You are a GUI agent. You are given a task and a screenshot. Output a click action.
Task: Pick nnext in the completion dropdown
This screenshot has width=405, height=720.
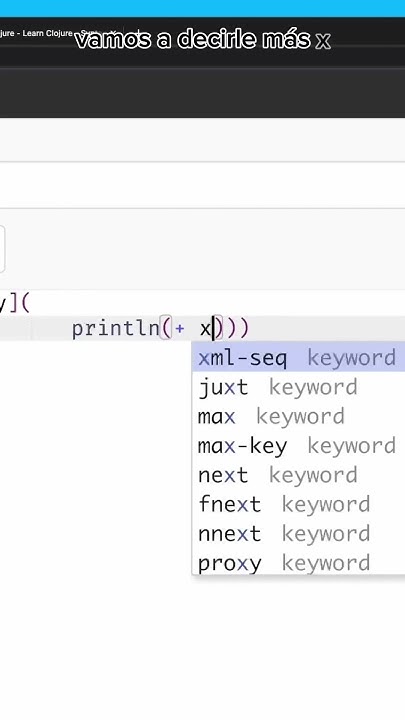pyautogui.click(x=298, y=534)
